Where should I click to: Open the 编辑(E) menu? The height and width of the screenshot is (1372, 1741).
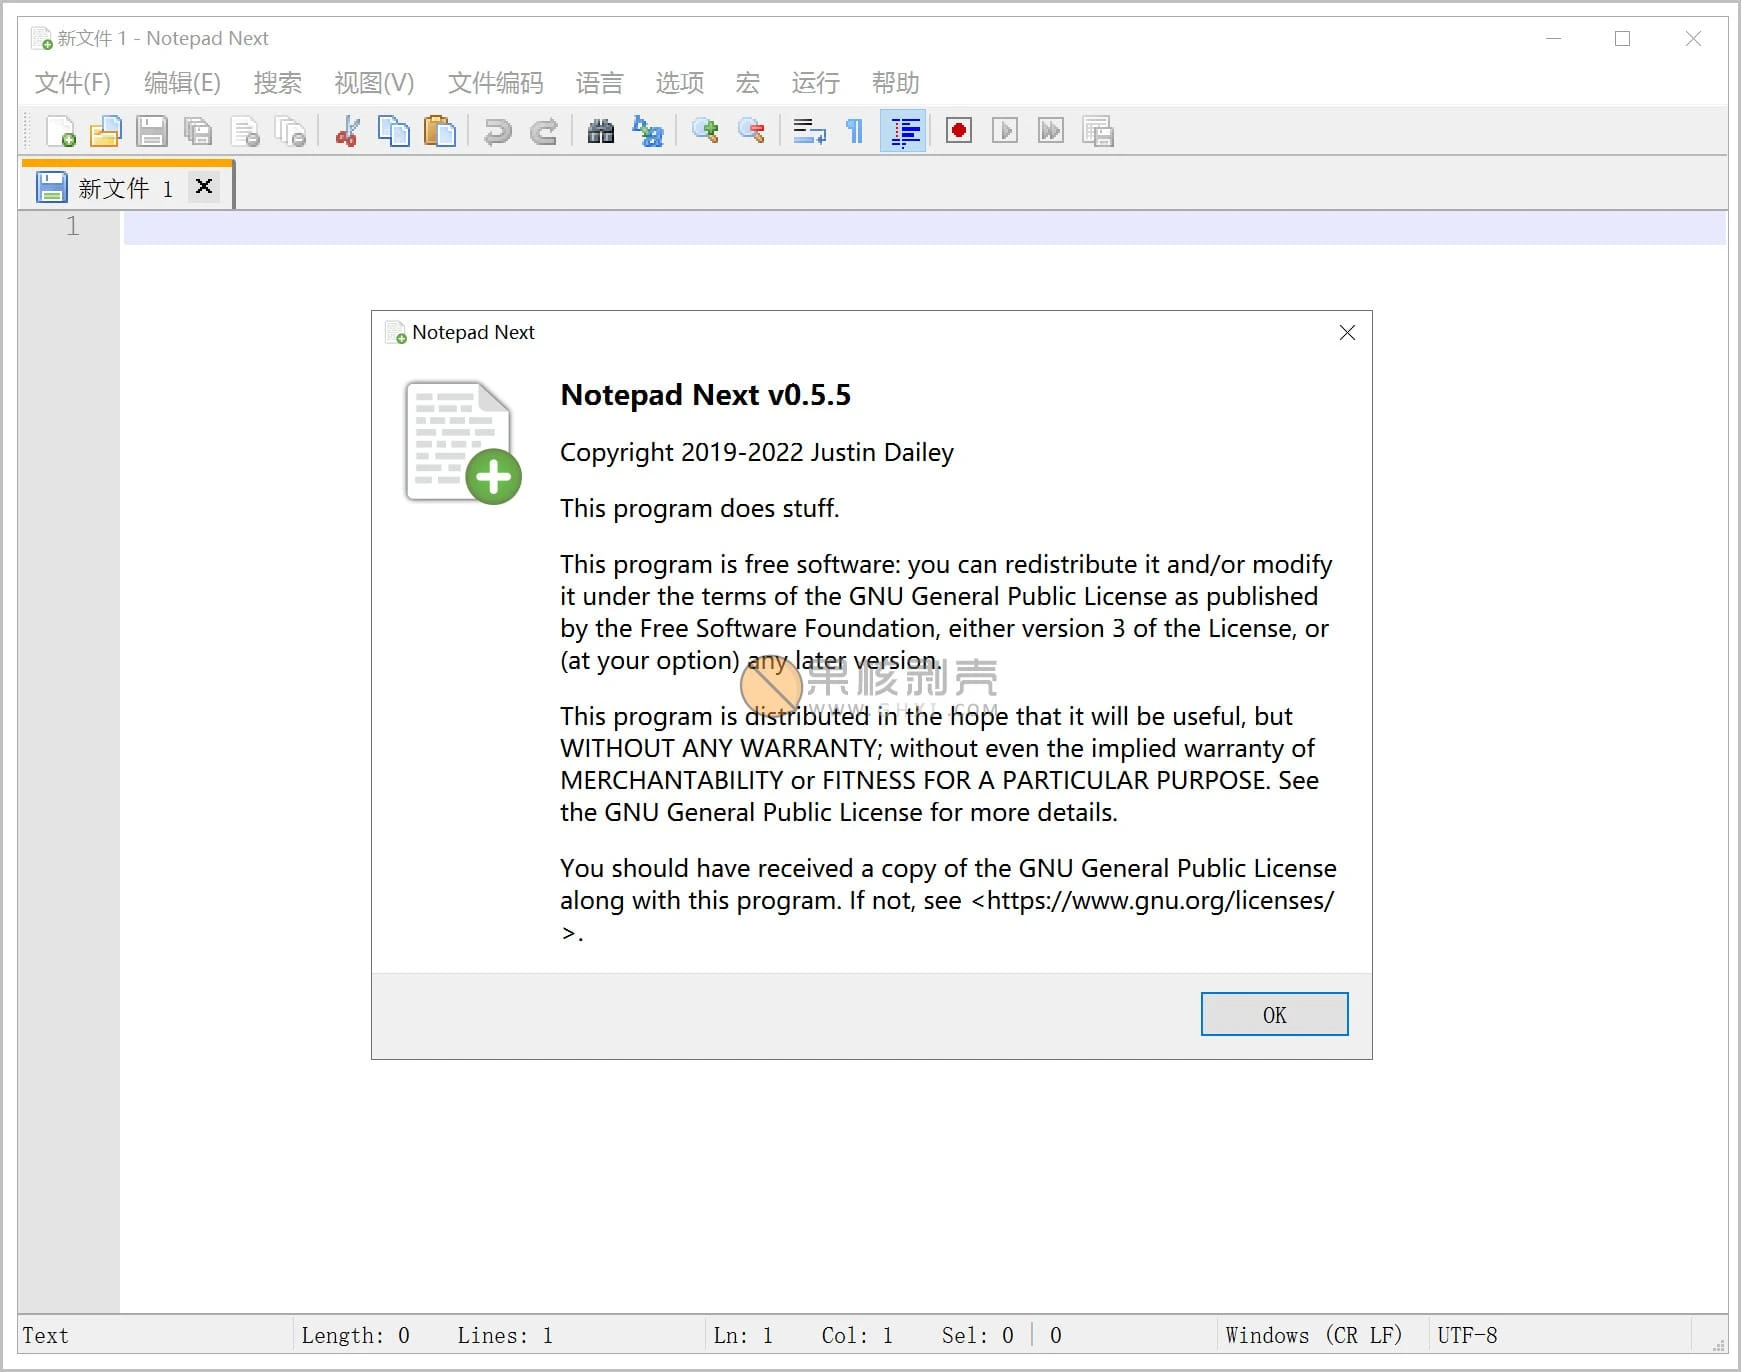pos(182,83)
